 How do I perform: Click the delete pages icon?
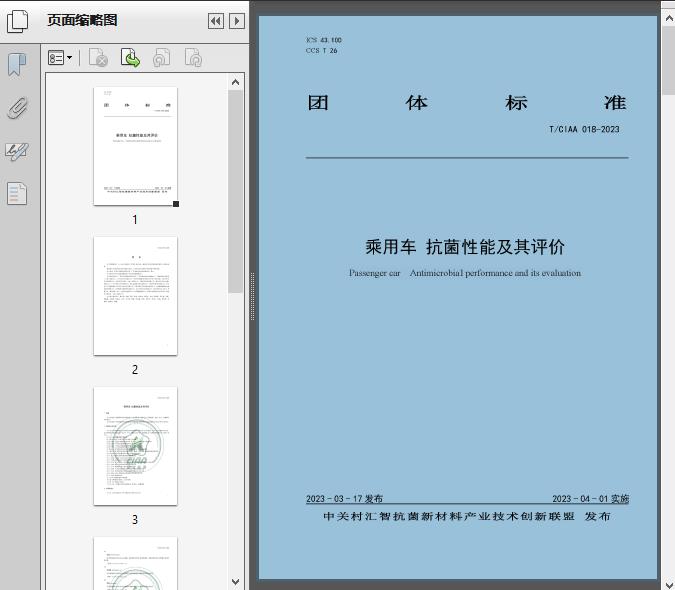98,58
